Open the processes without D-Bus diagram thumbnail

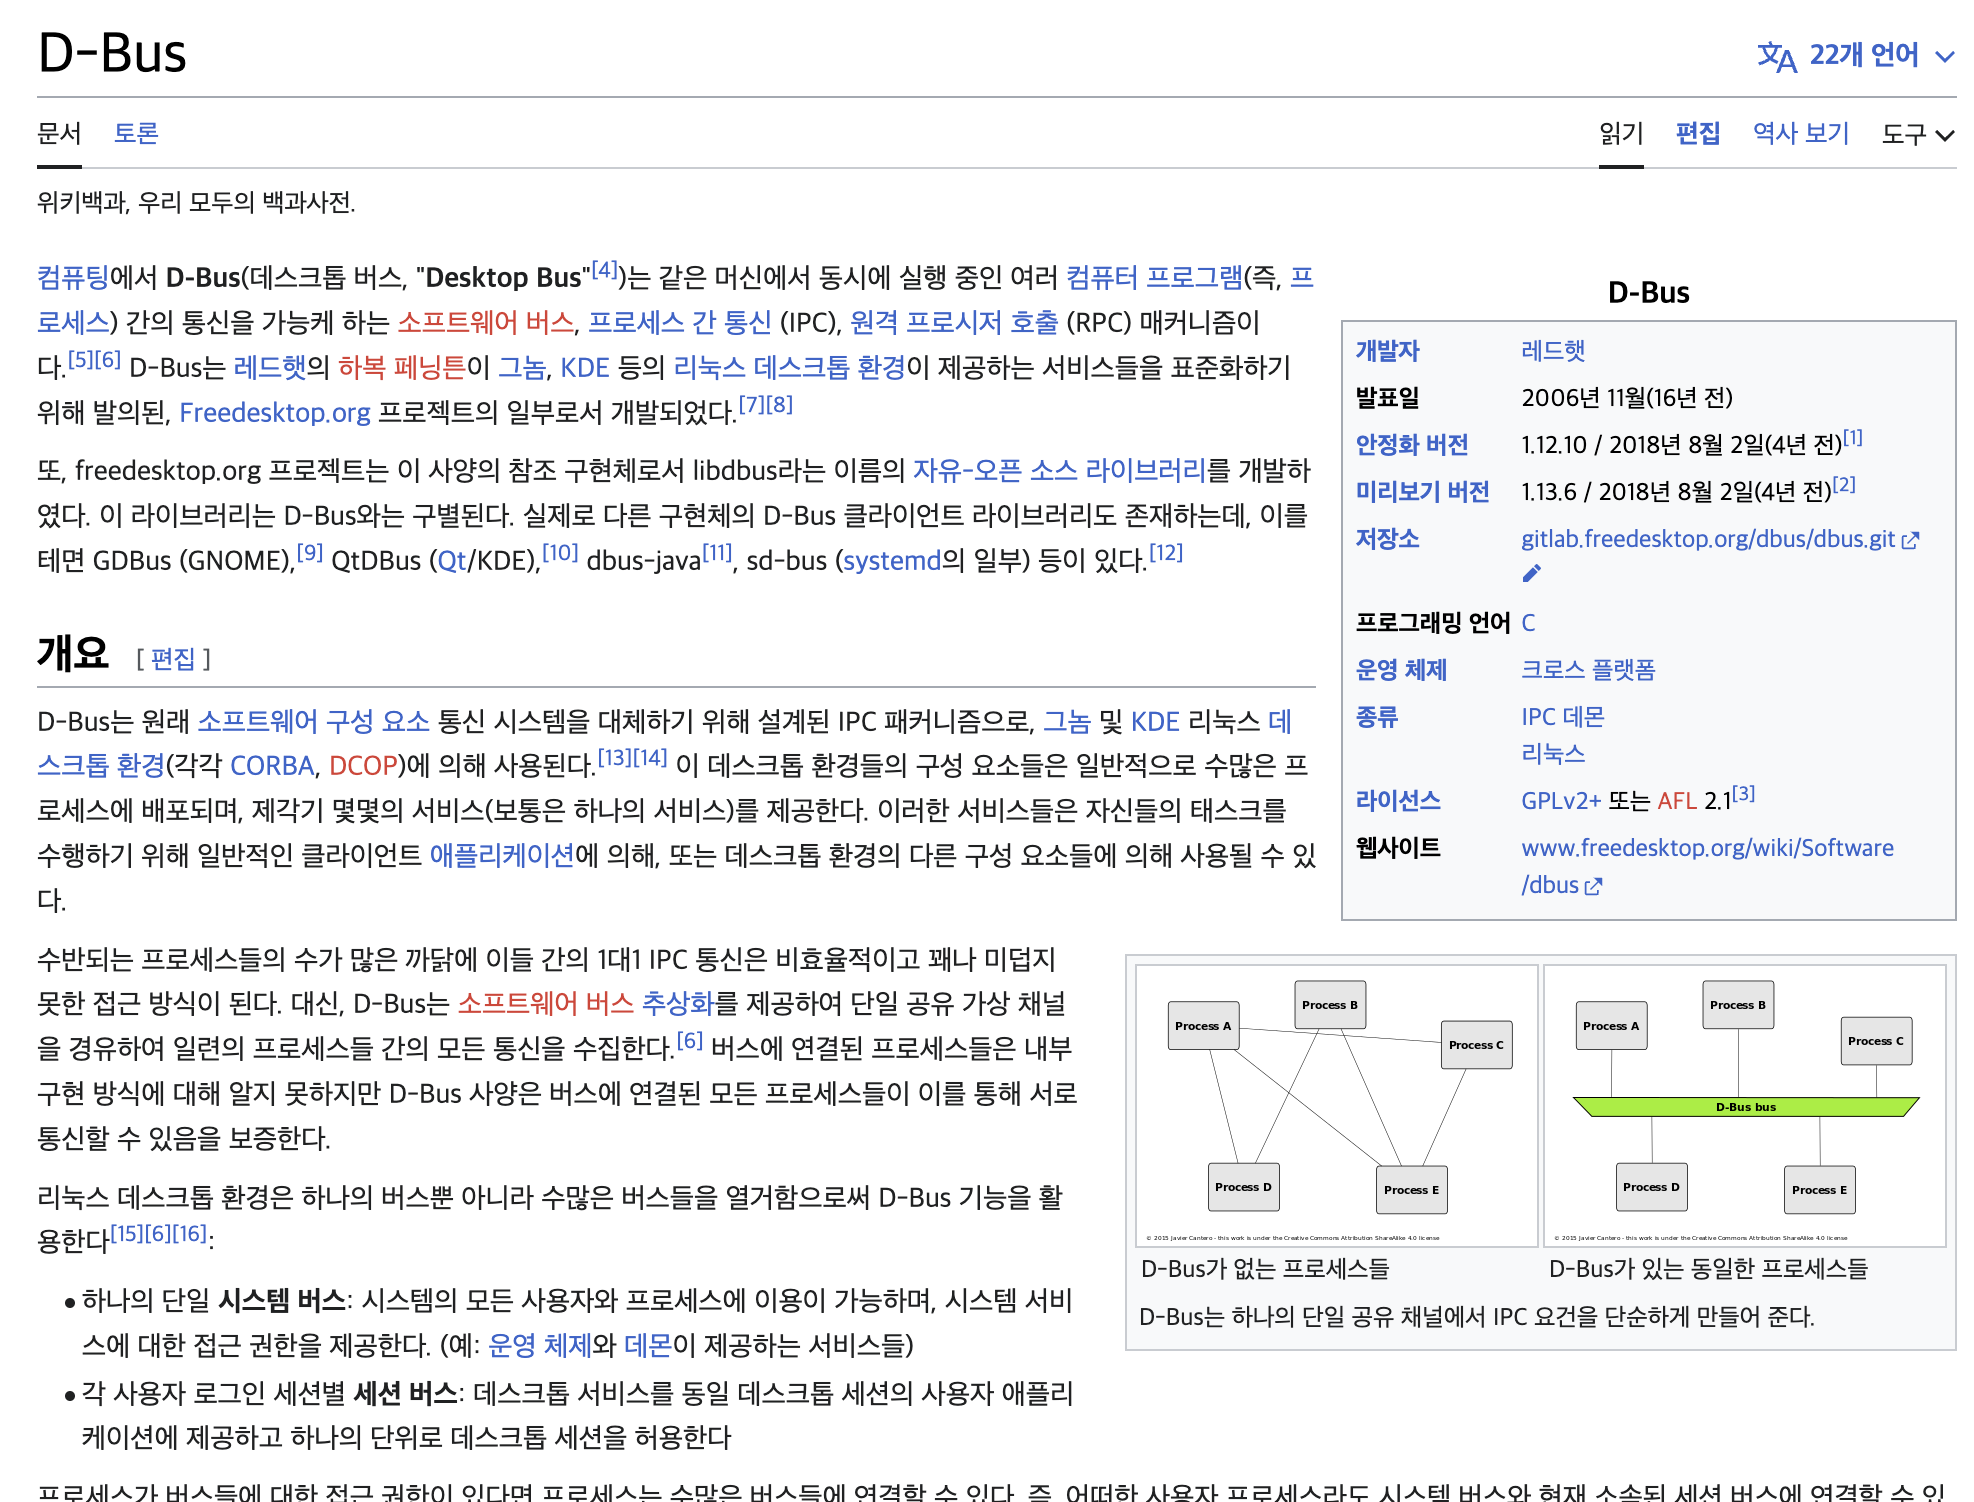coord(1335,1105)
